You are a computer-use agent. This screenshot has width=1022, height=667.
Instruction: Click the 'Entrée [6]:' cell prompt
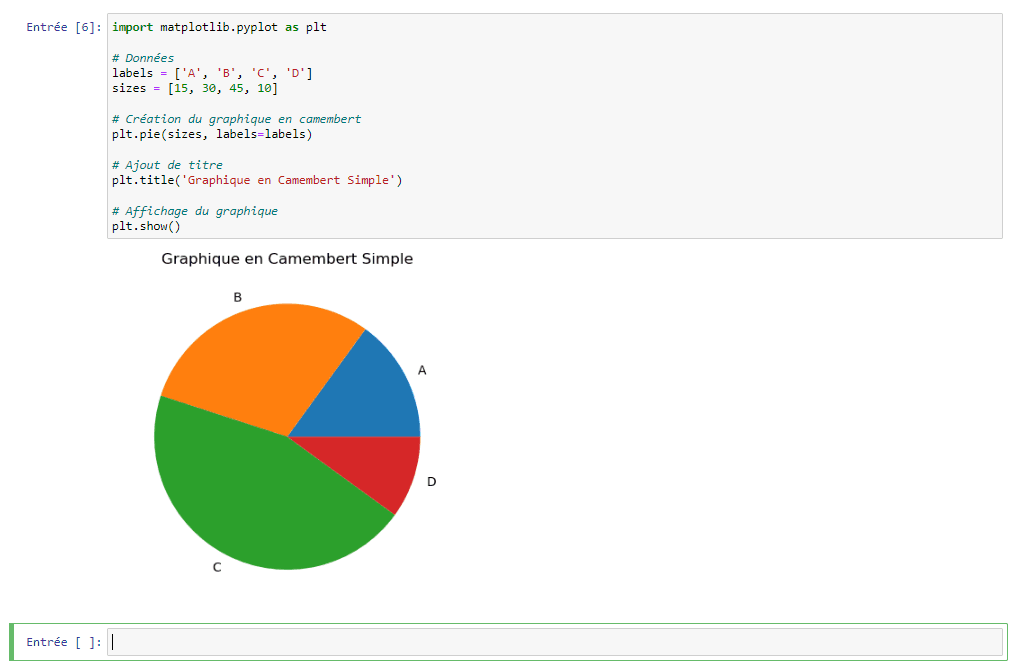tap(64, 27)
